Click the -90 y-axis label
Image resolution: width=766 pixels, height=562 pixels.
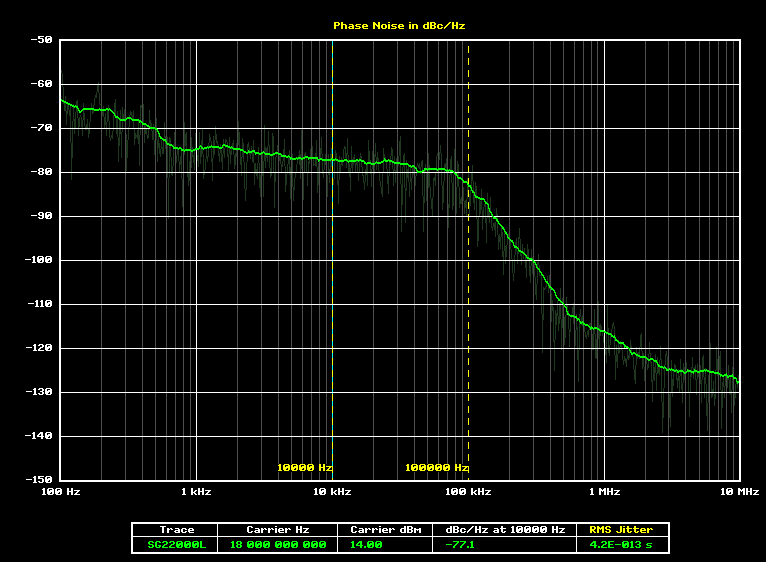pyautogui.click(x=42, y=216)
